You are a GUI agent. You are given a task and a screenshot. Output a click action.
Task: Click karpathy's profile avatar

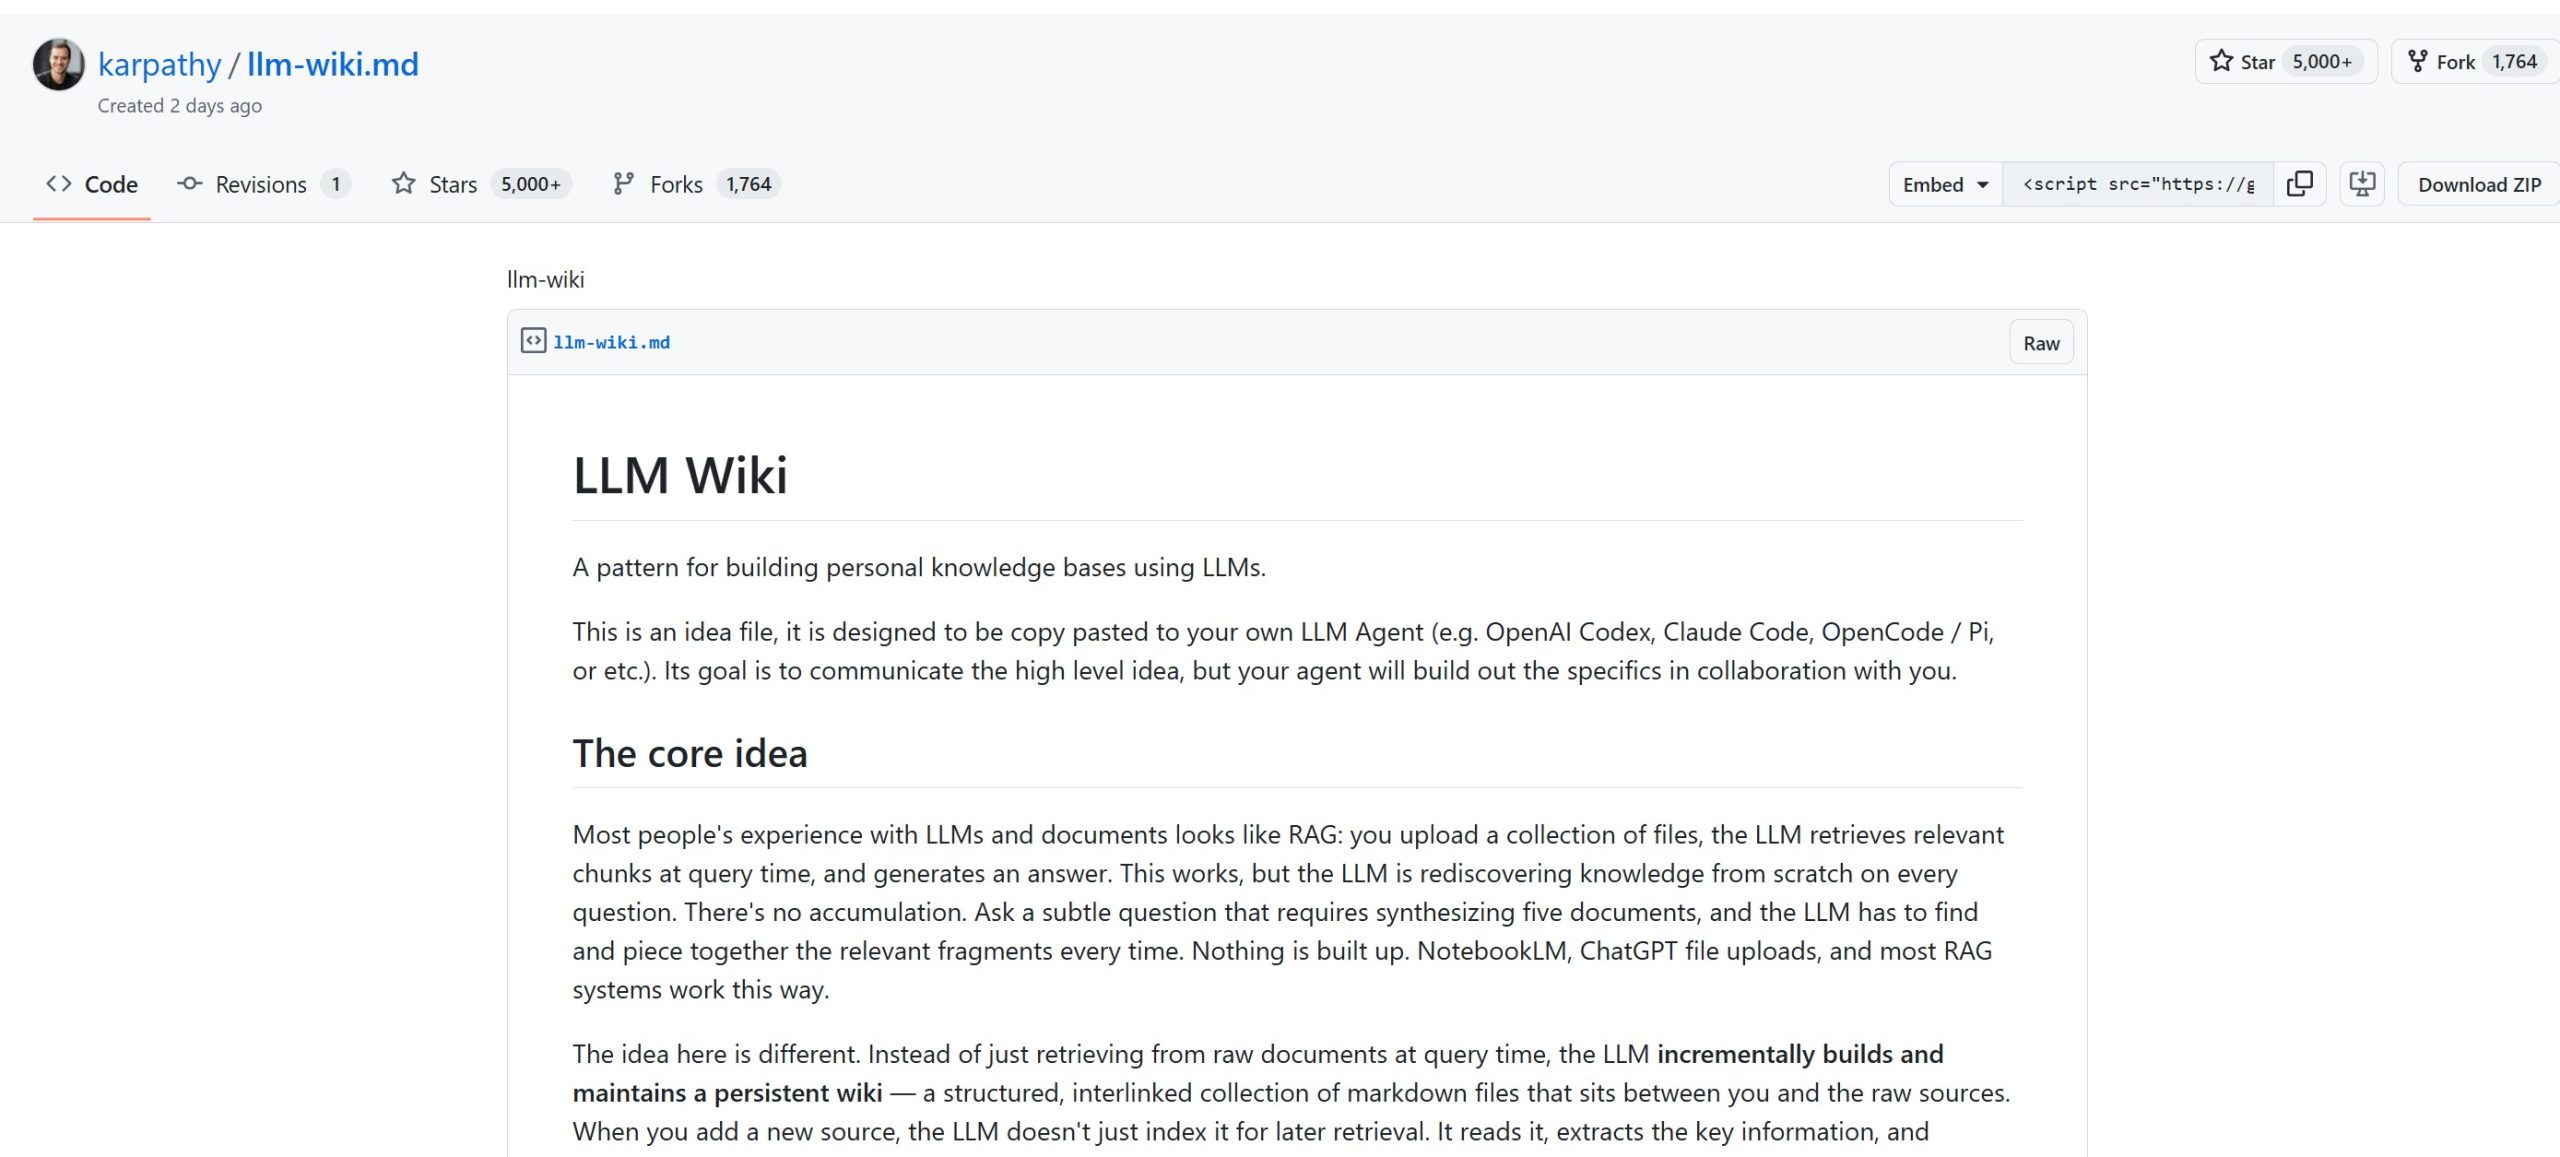point(57,64)
